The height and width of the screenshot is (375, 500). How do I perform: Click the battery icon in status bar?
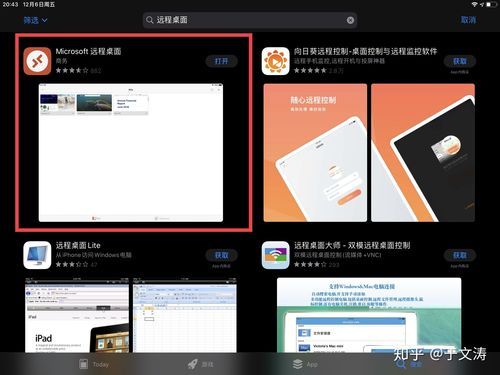[491, 4]
